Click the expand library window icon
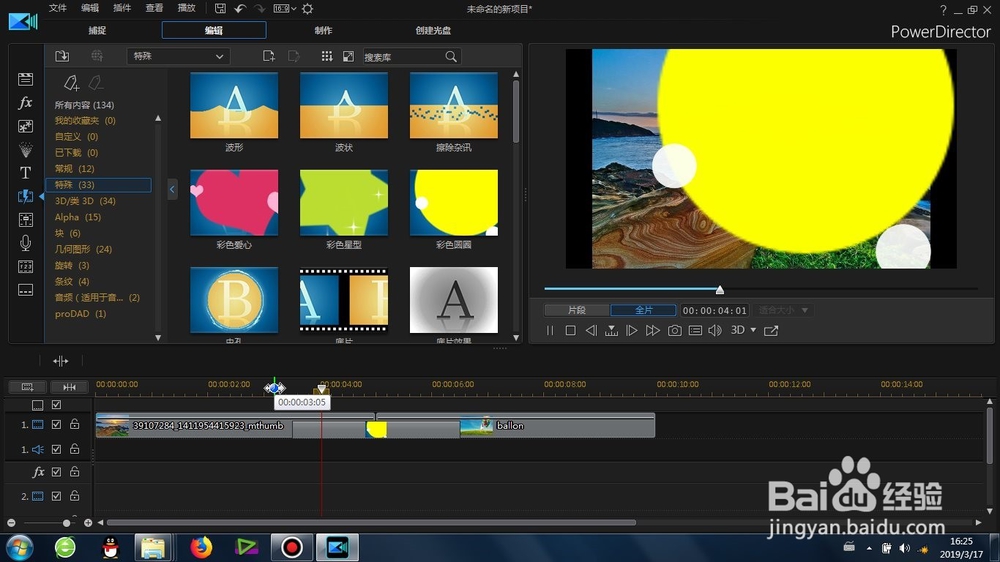Viewport: 1000px width, 562px height. (x=348, y=56)
